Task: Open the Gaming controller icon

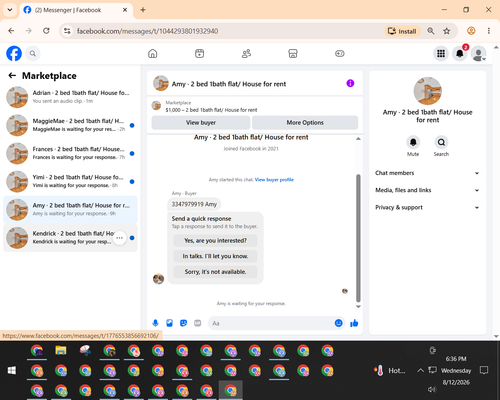Action: pyautogui.click(x=340, y=53)
